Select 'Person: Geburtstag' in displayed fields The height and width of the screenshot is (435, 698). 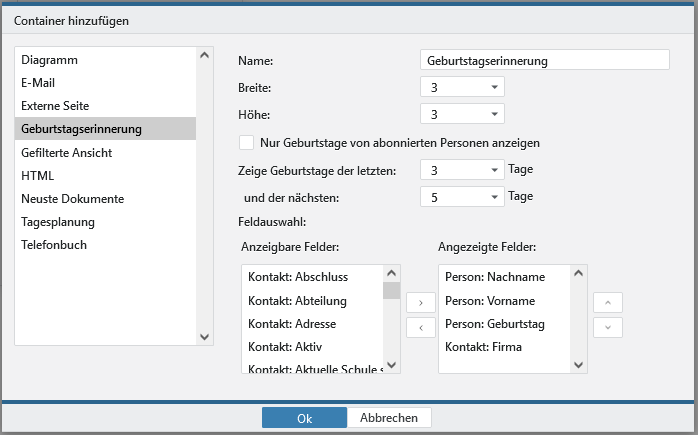[496, 324]
